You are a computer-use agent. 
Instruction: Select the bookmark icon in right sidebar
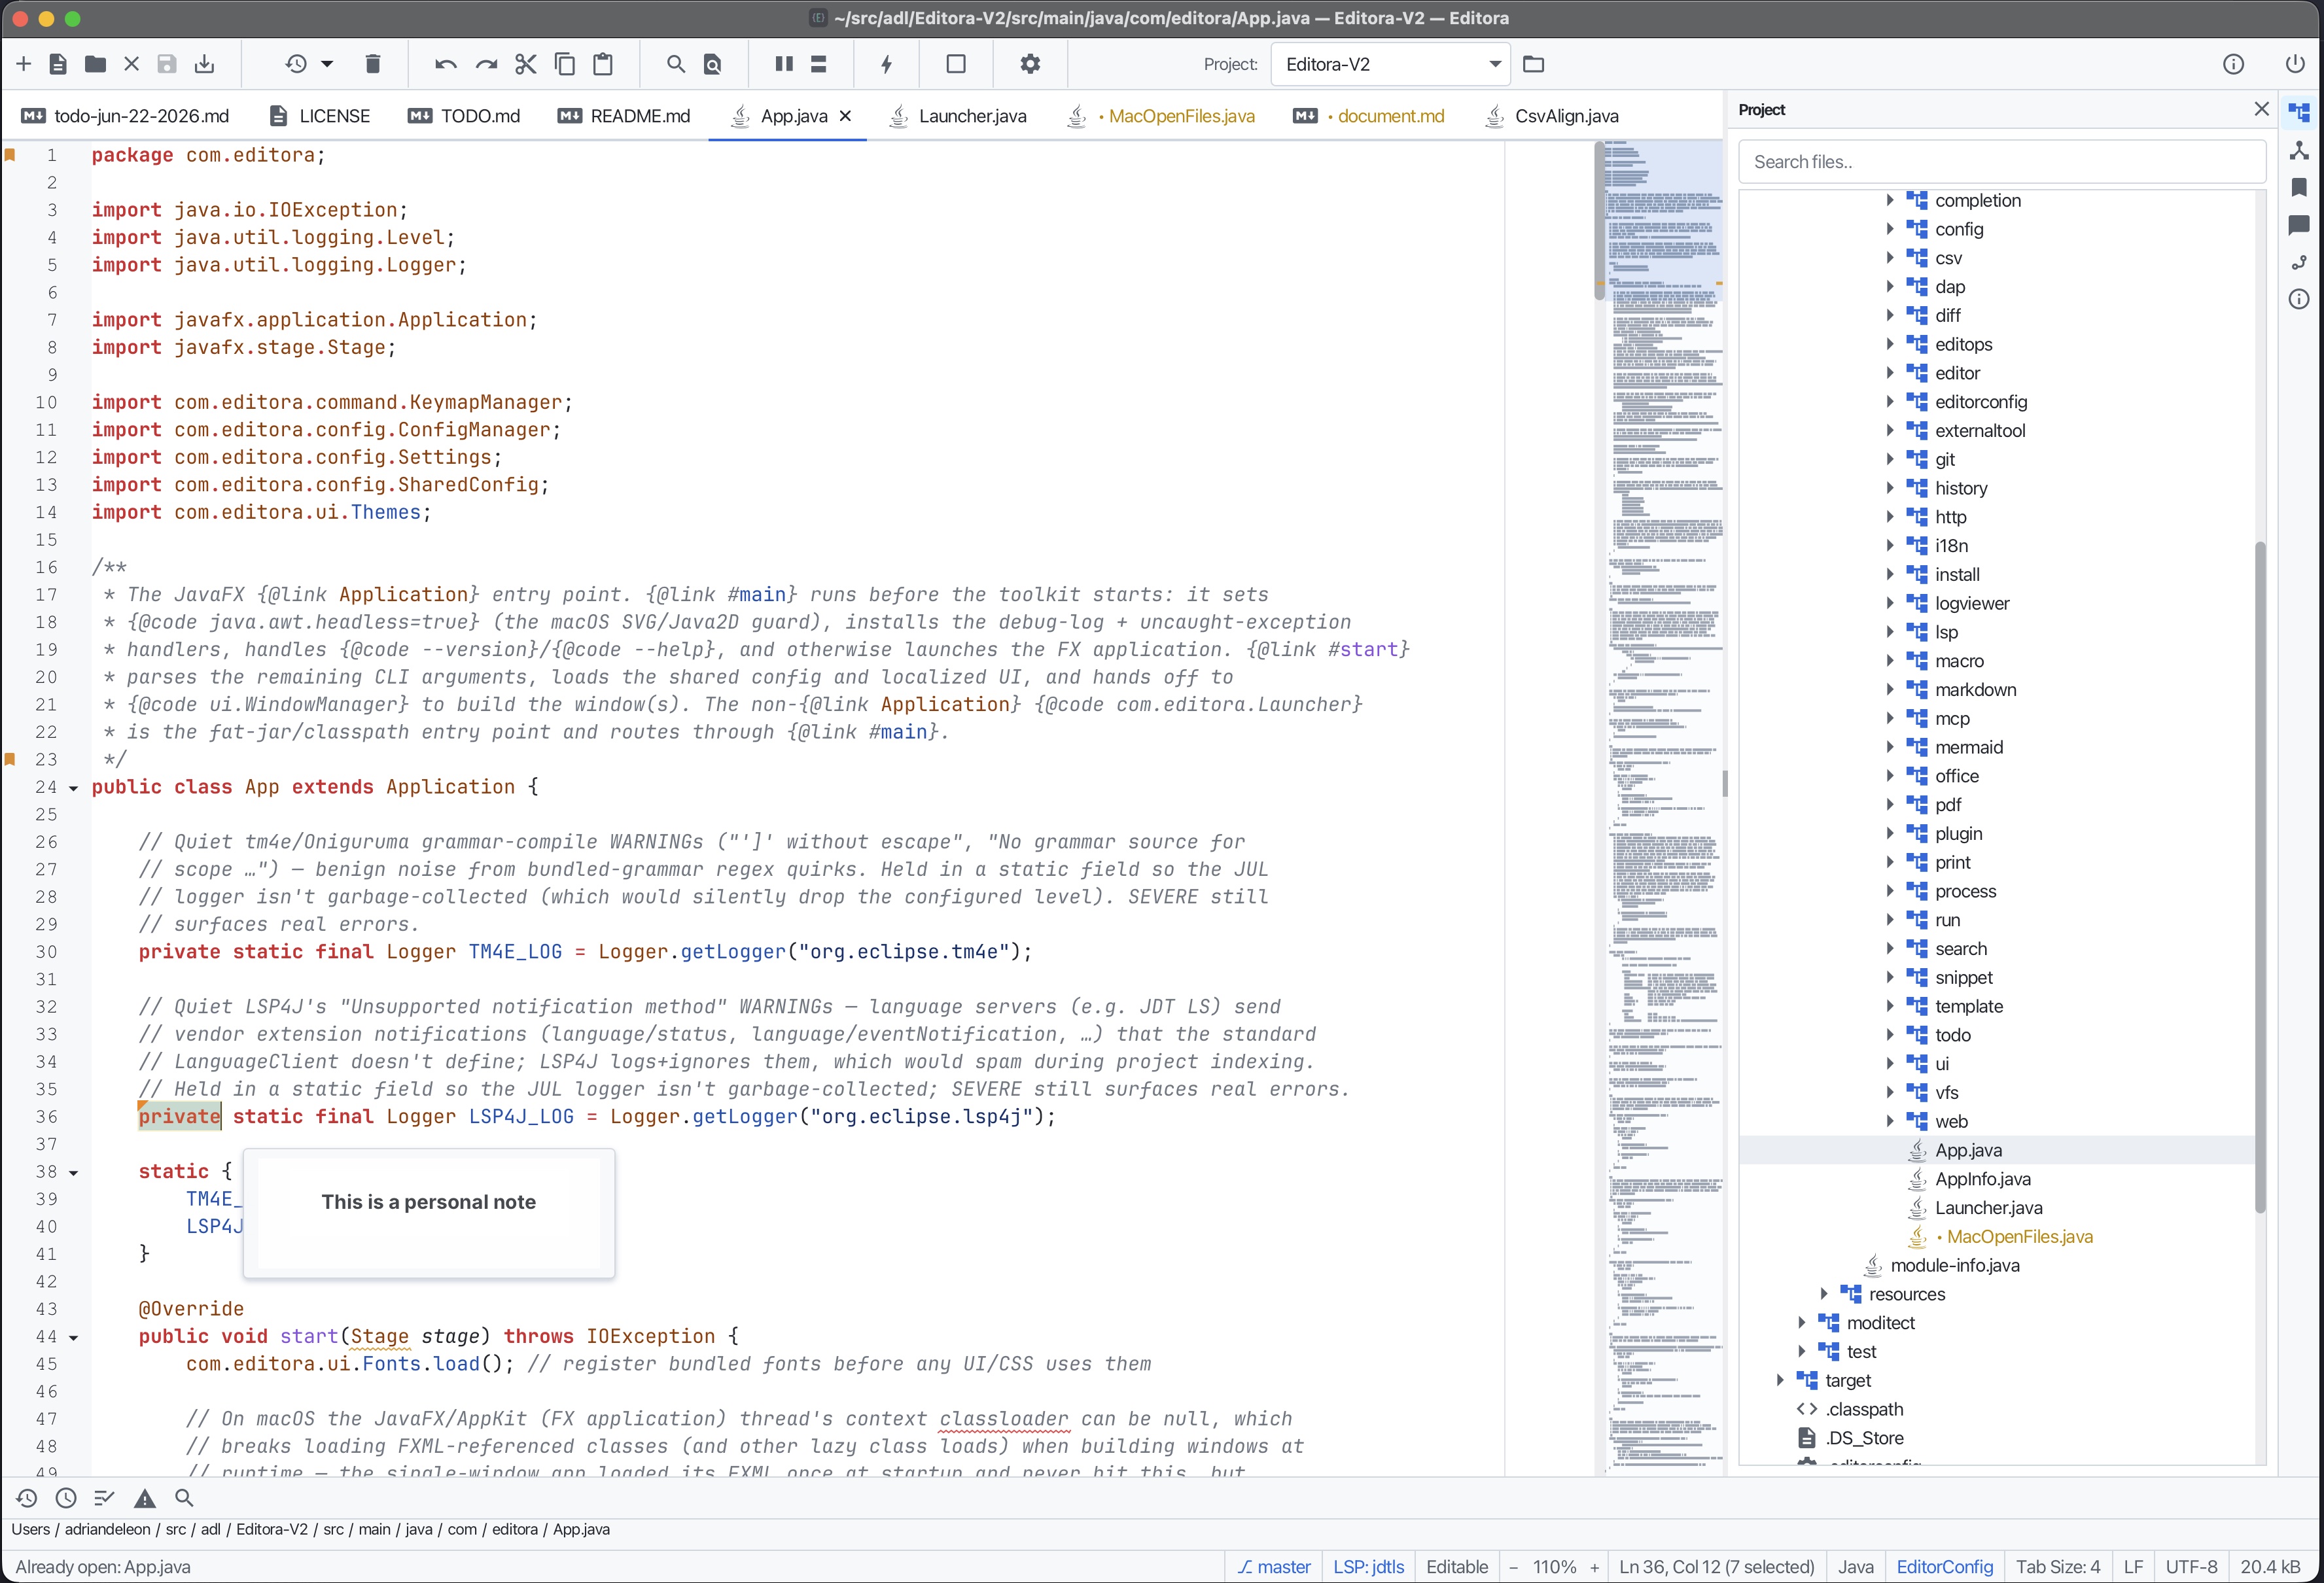(2299, 187)
